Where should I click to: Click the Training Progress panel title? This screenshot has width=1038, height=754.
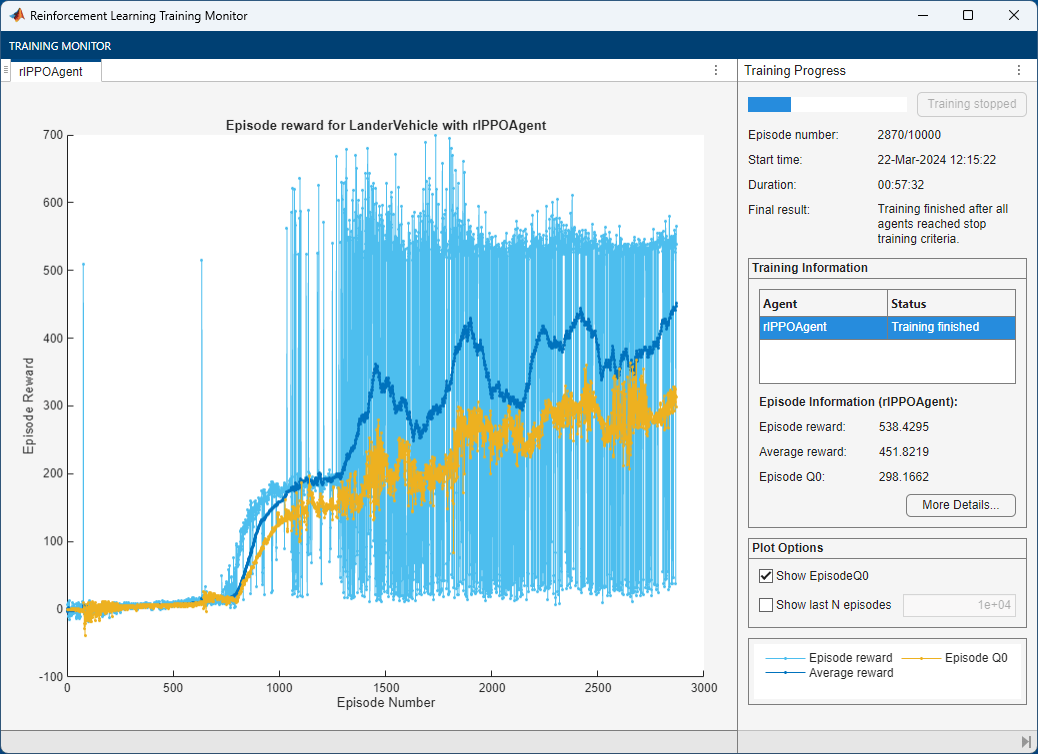click(x=795, y=71)
